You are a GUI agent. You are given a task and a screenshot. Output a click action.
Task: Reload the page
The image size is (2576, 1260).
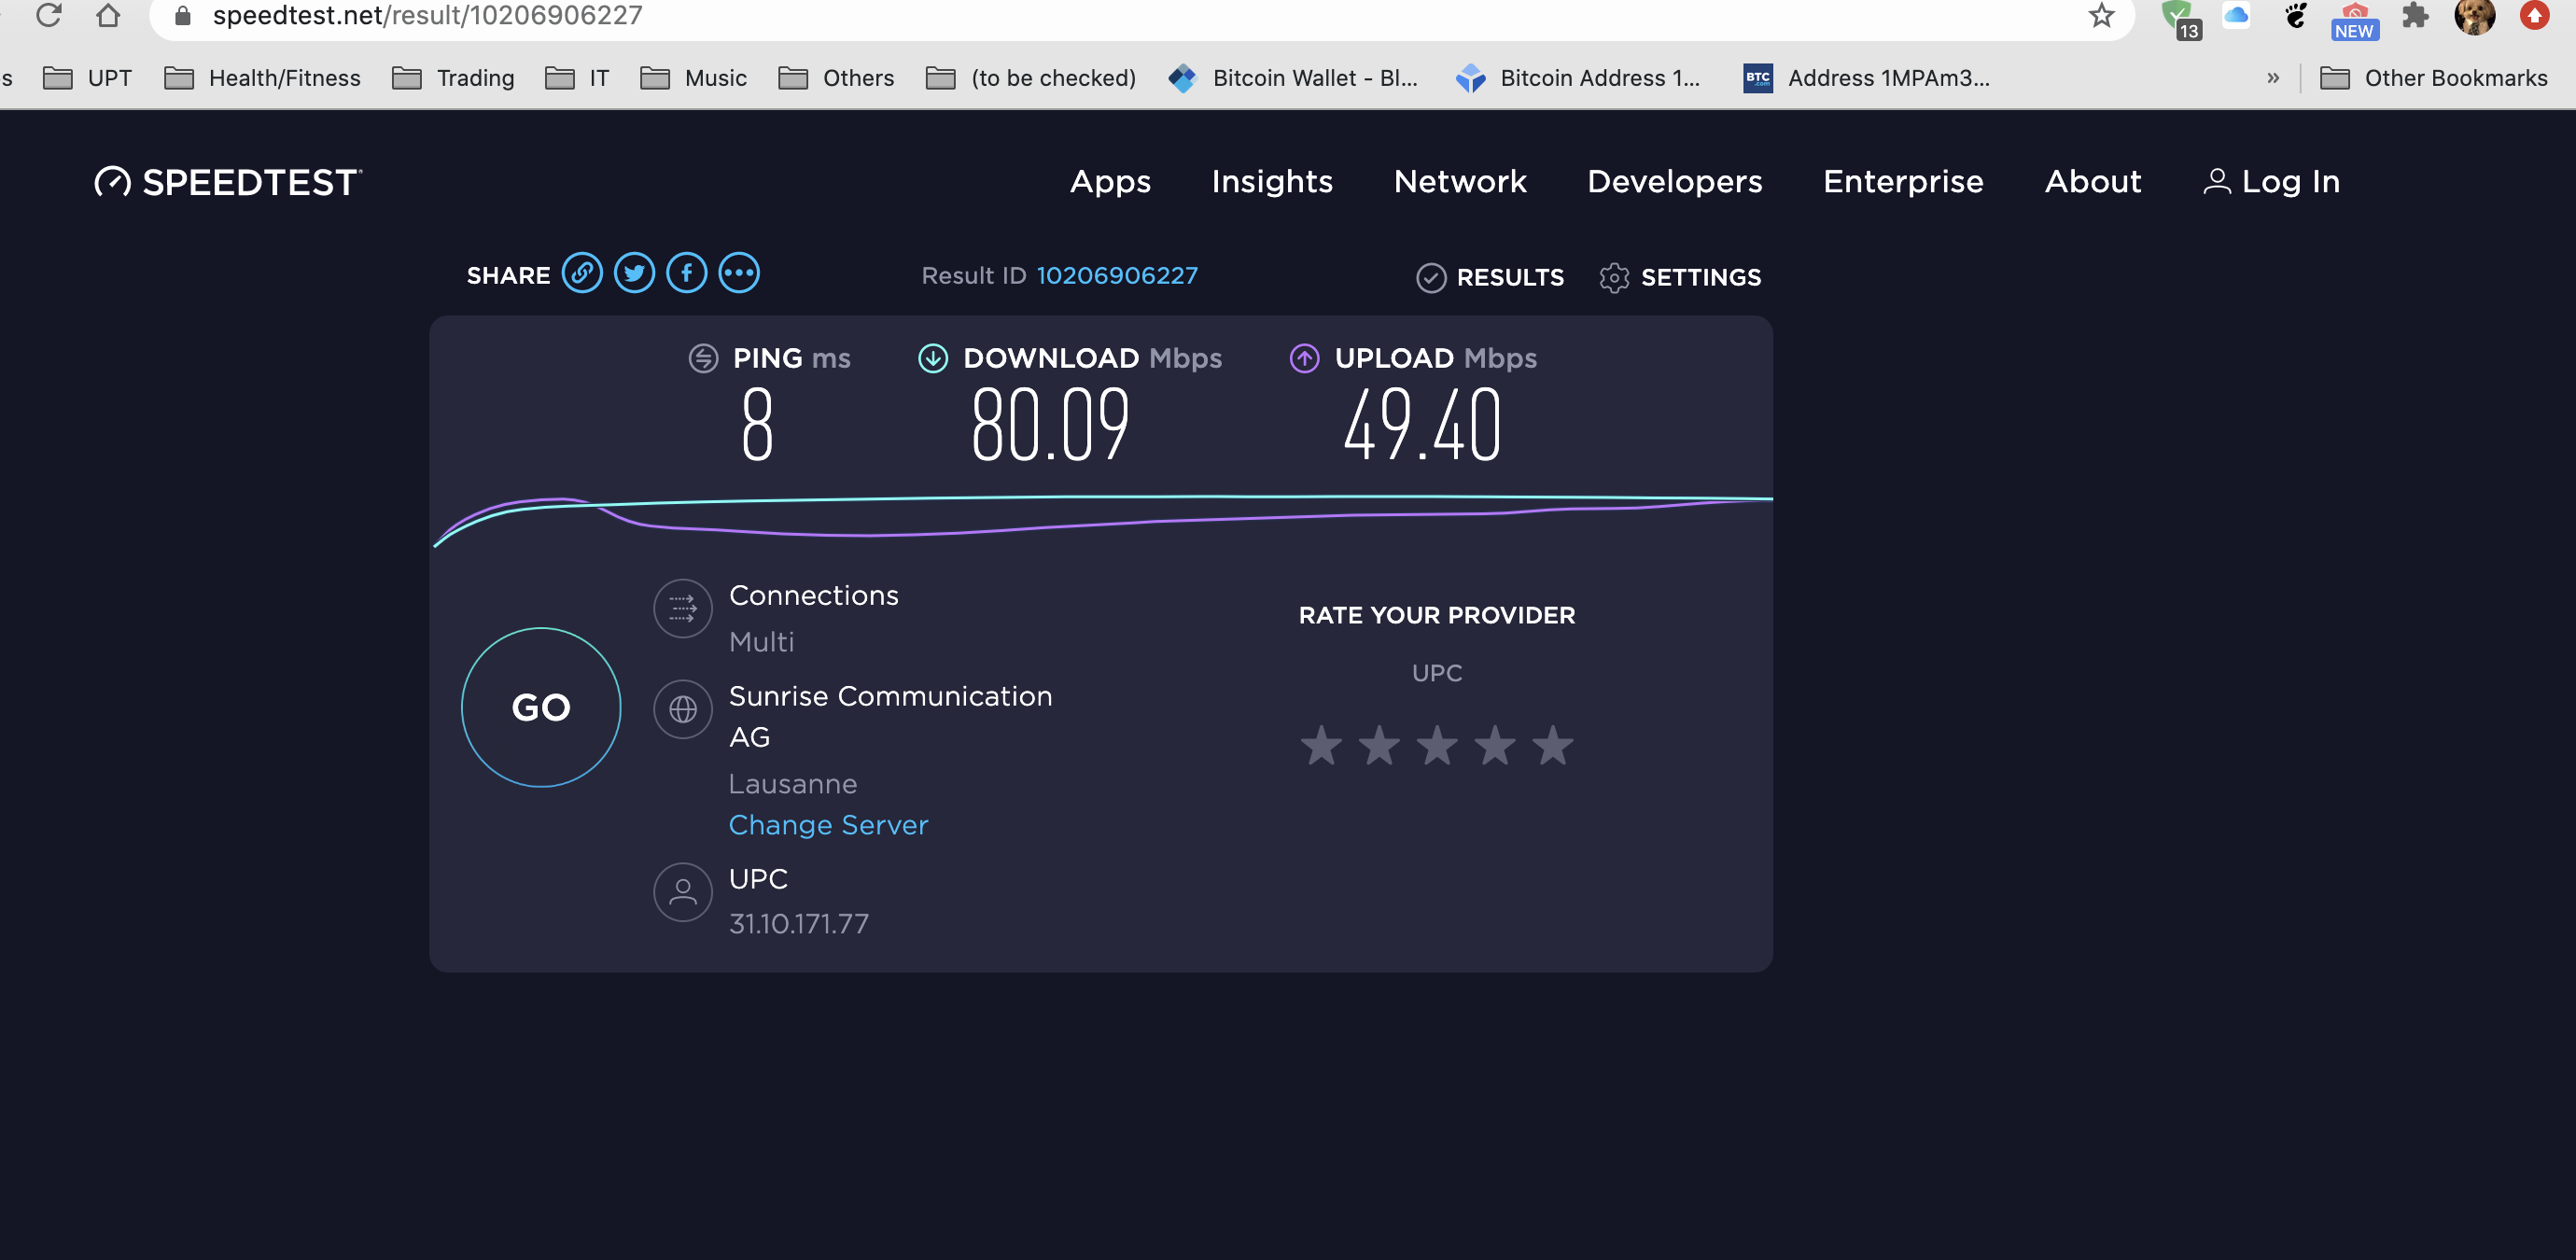pyautogui.click(x=48, y=16)
